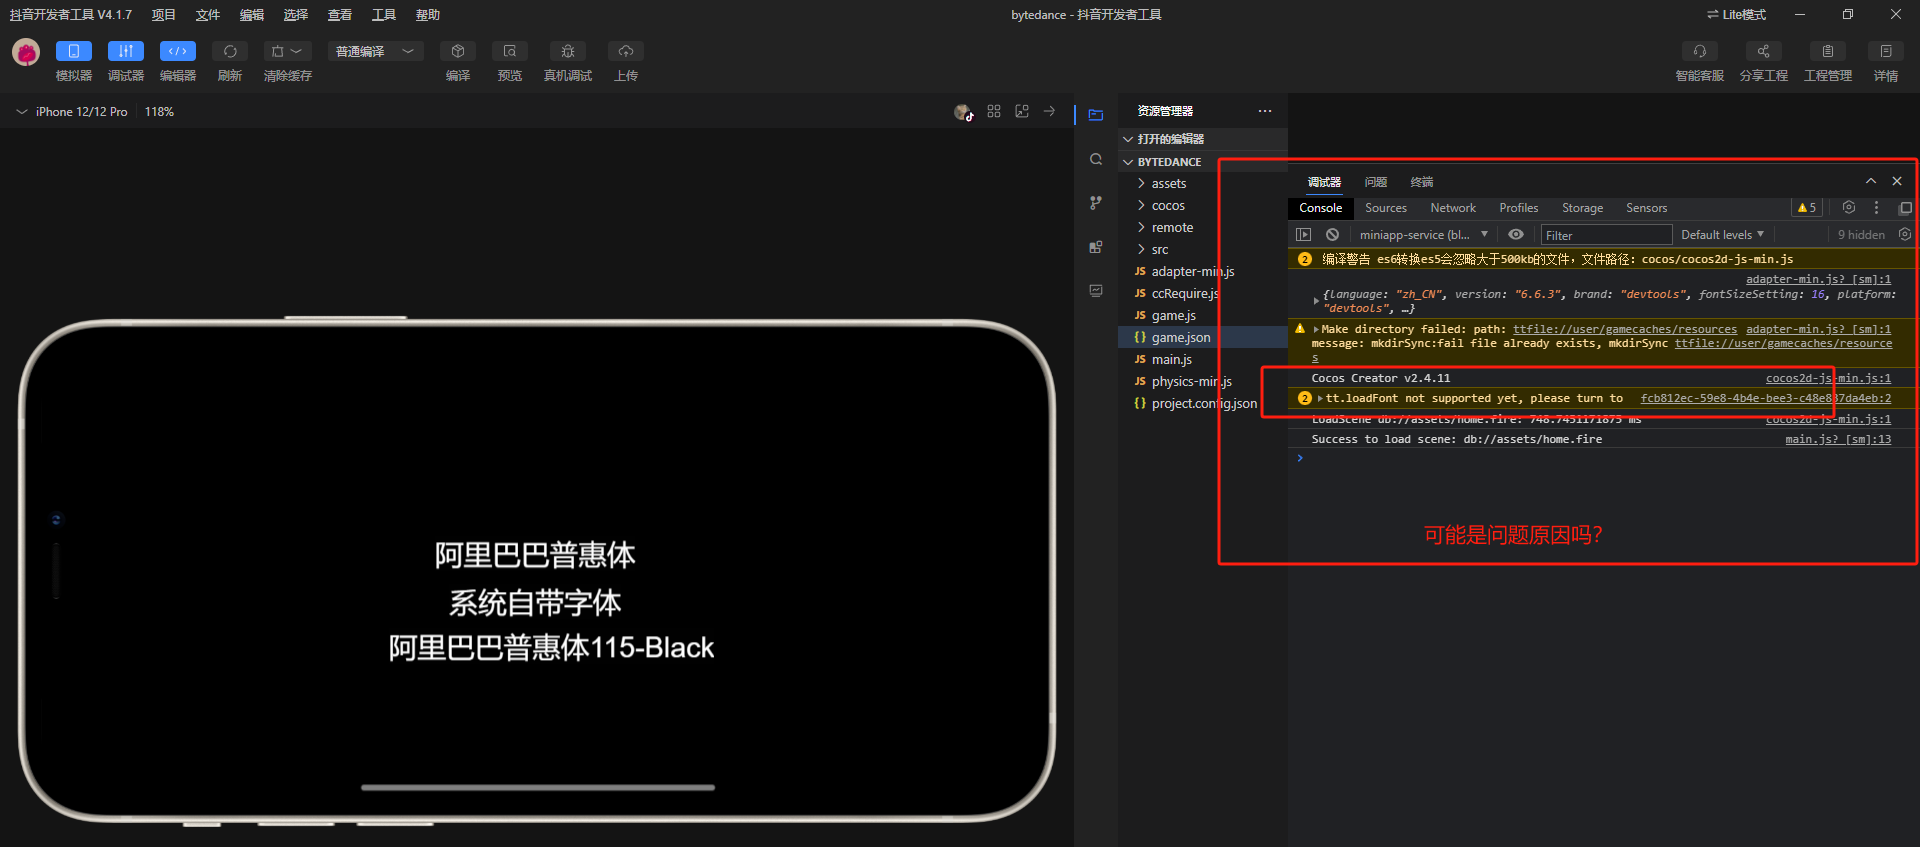
Task: Open the main.js? [sm]:13 source link
Action: 1838,439
